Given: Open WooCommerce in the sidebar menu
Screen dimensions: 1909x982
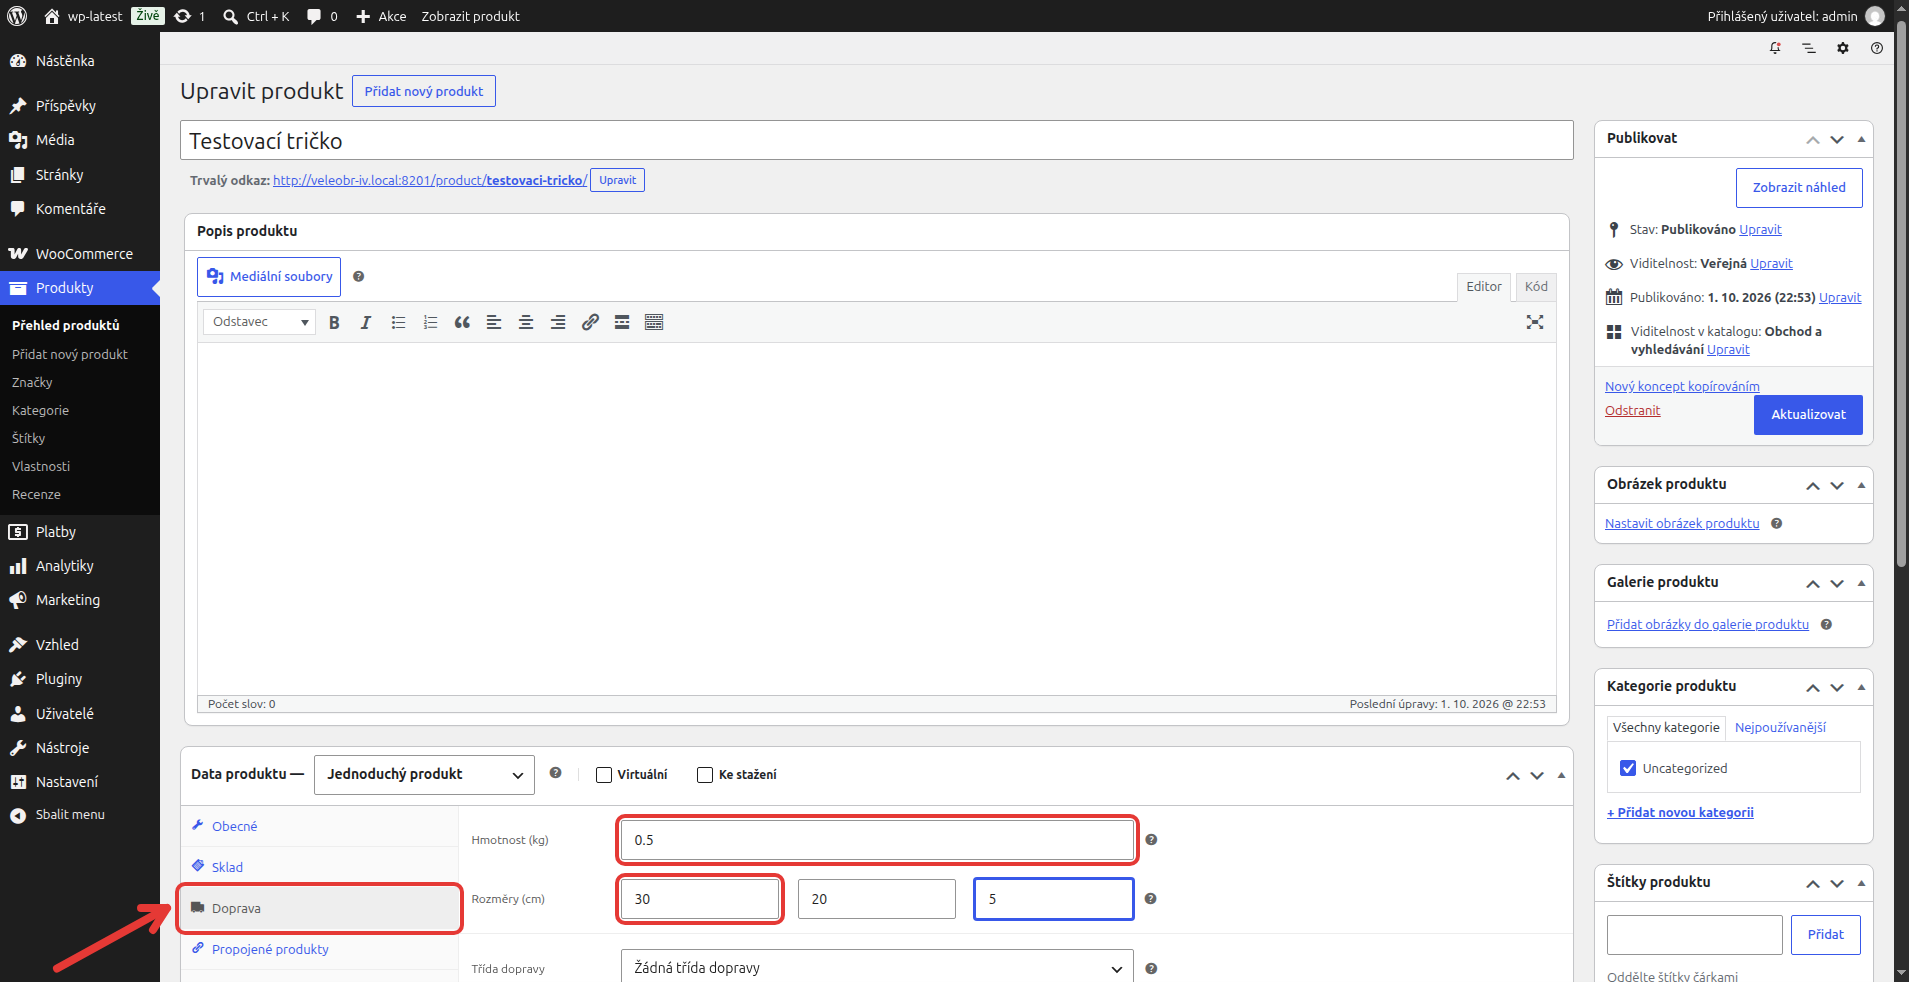Looking at the screenshot, I should click(x=80, y=254).
